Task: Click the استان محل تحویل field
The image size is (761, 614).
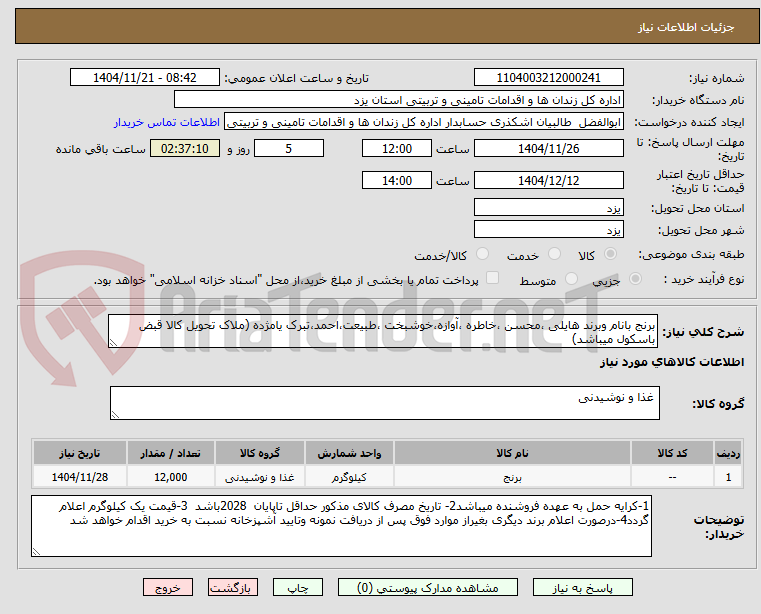Action: [x=548, y=208]
